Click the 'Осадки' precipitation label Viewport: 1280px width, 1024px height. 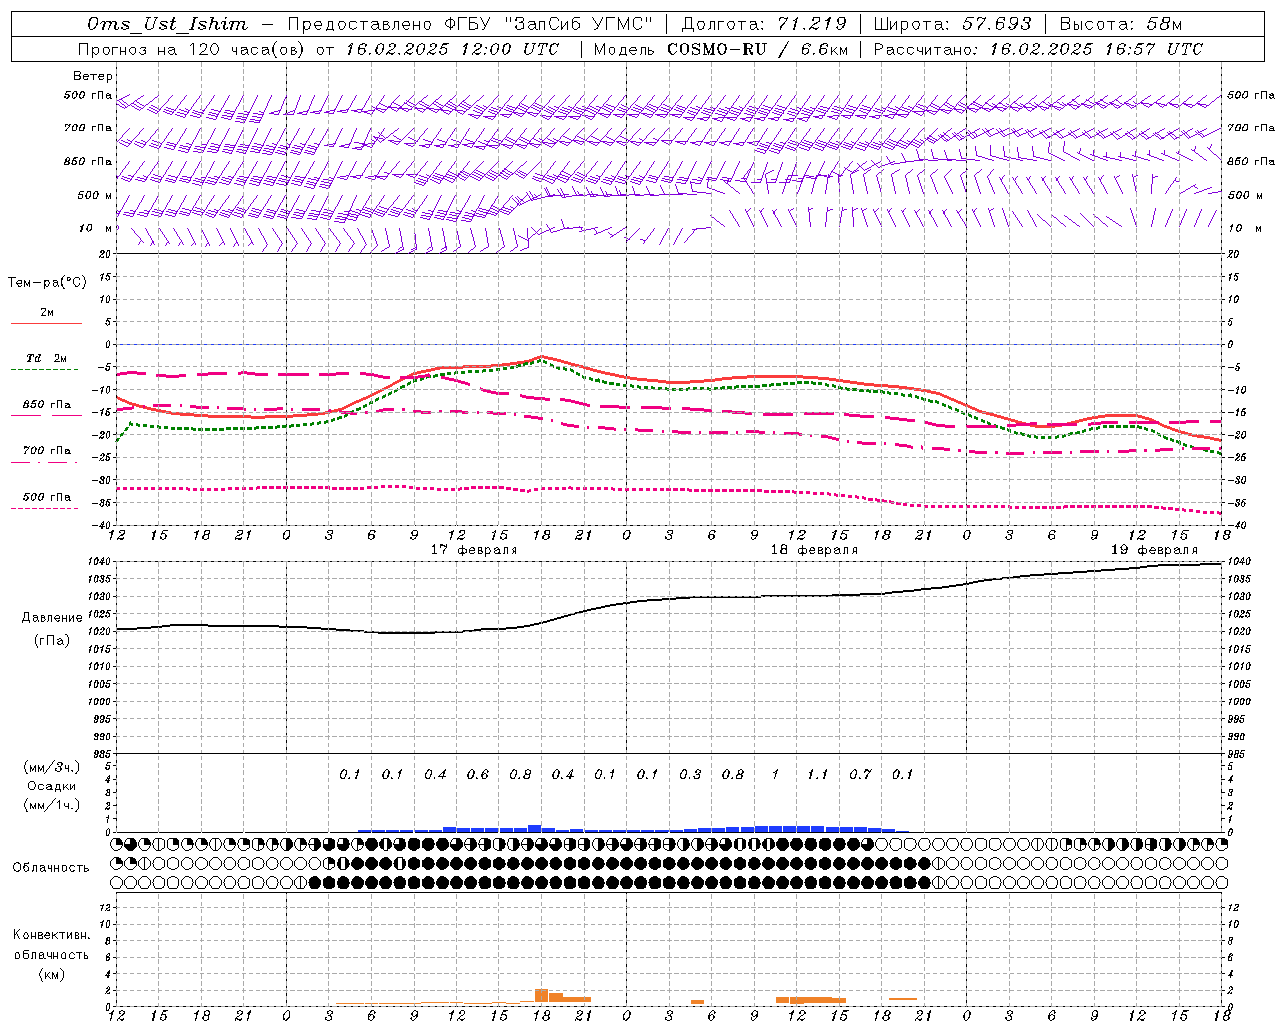52,786
